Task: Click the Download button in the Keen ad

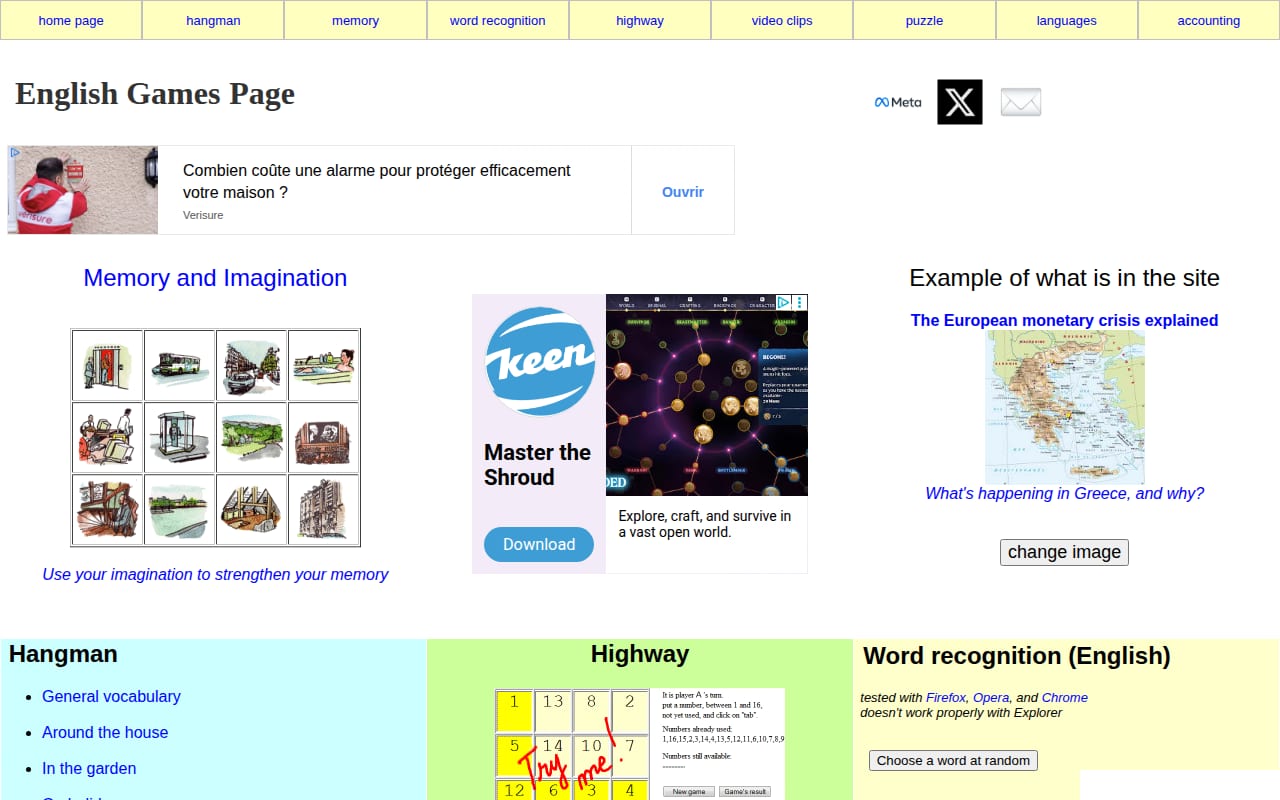Action: point(539,544)
